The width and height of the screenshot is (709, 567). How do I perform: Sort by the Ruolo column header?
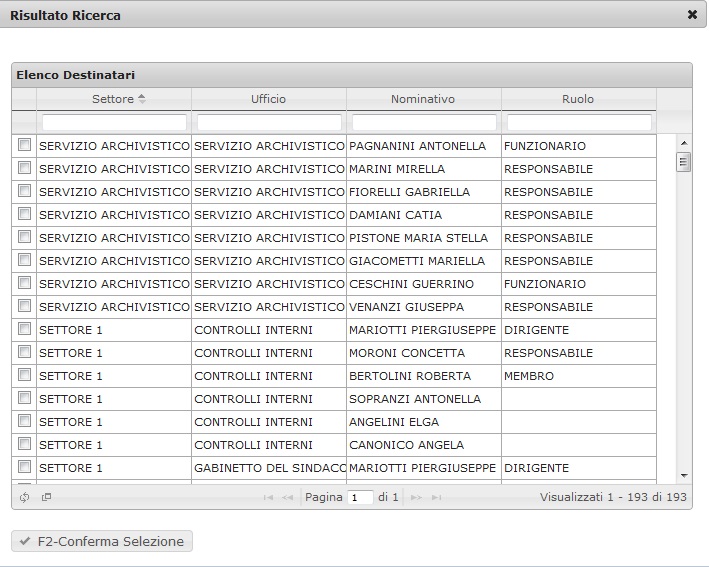578,99
